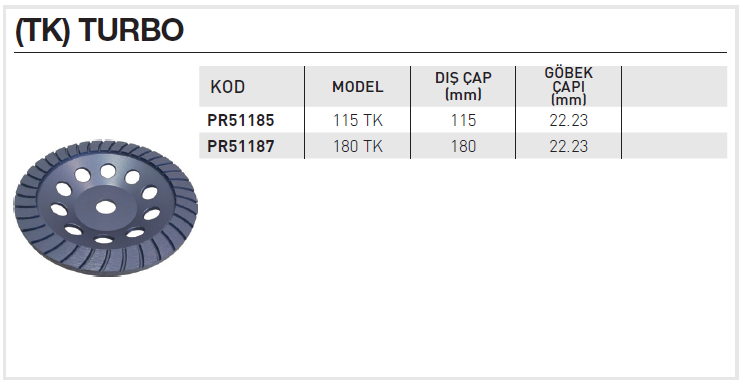743x387 pixels.
Task: Click the DIŞ ÇAP (mm) column header
Action: coord(463,86)
